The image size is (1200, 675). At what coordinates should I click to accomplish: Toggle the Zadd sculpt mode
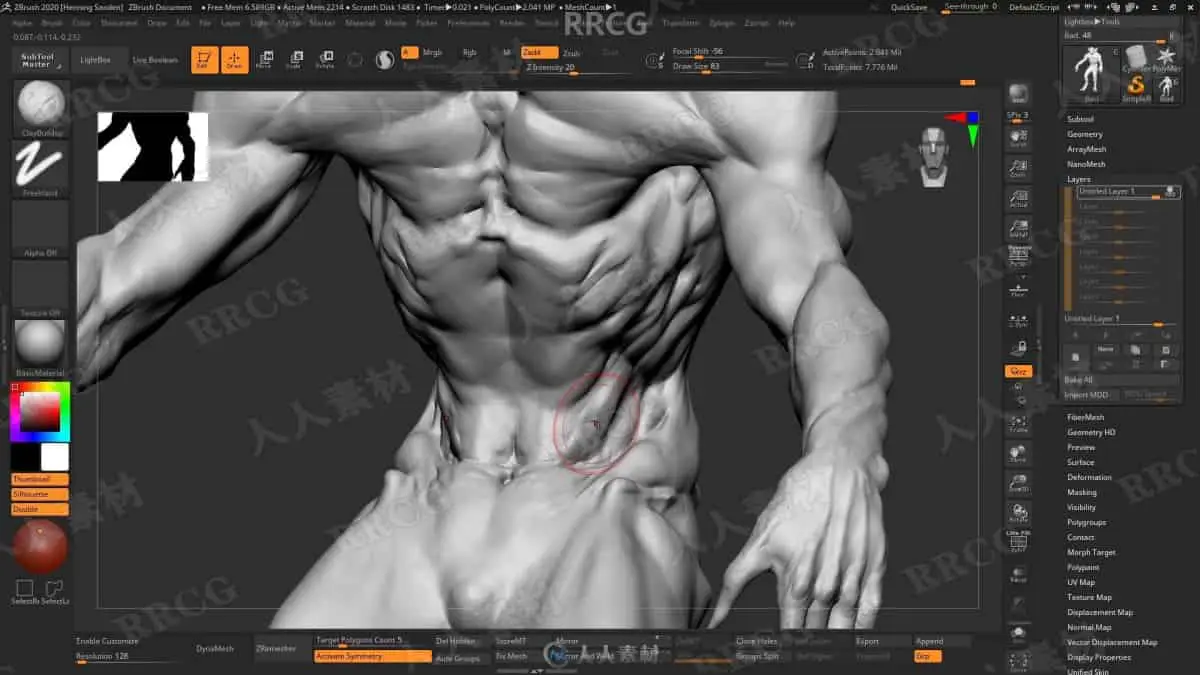point(539,52)
